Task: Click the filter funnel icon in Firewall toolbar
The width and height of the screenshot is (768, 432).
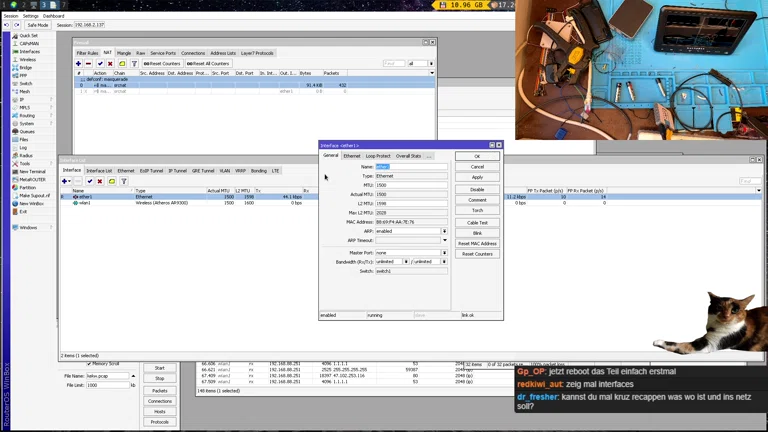Action: tap(134, 63)
